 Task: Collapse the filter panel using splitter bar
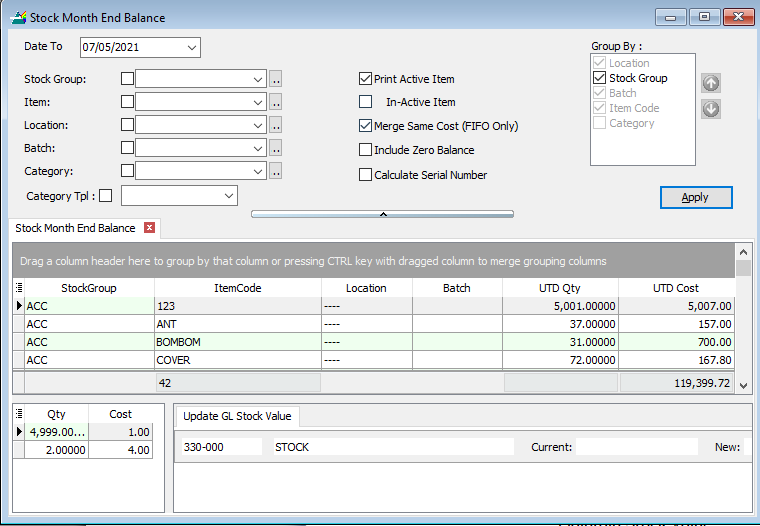pyautogui.click(x=382, y=214)
